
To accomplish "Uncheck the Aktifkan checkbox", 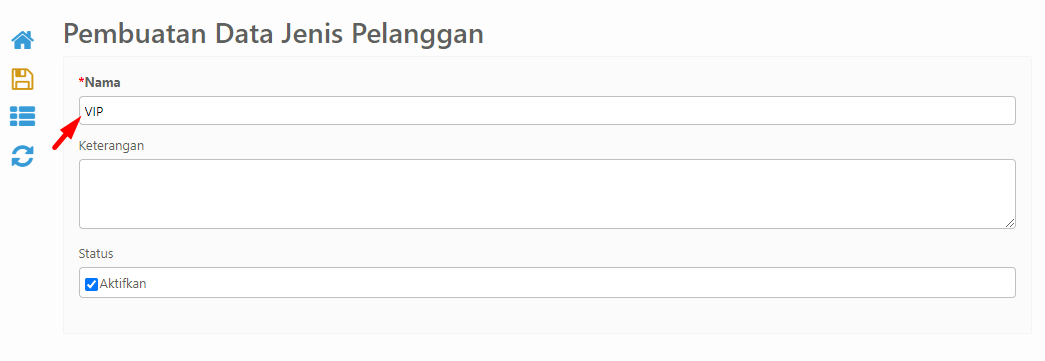I will pos(91,284).
